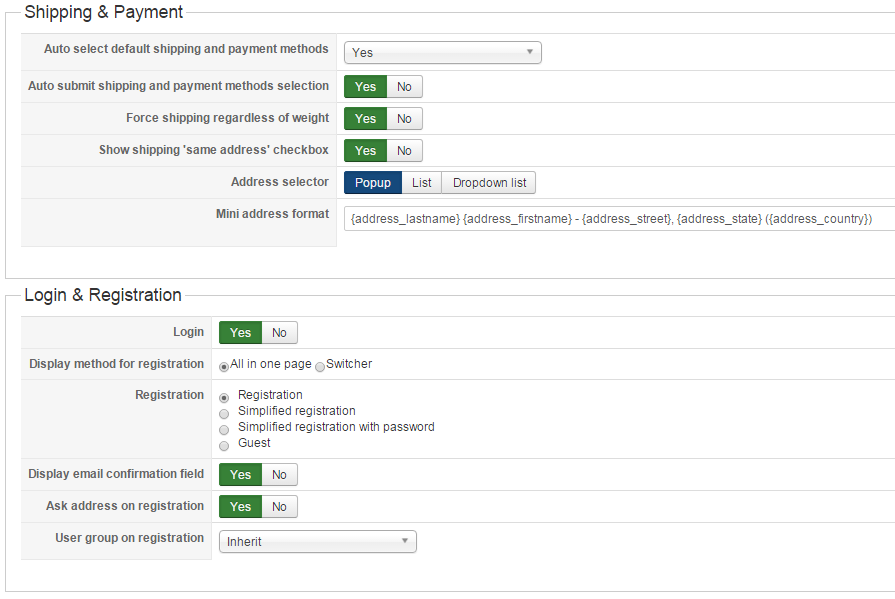895x599 pixels.
Task: Turn off the email confirmation field display
Action: (279, 475)
